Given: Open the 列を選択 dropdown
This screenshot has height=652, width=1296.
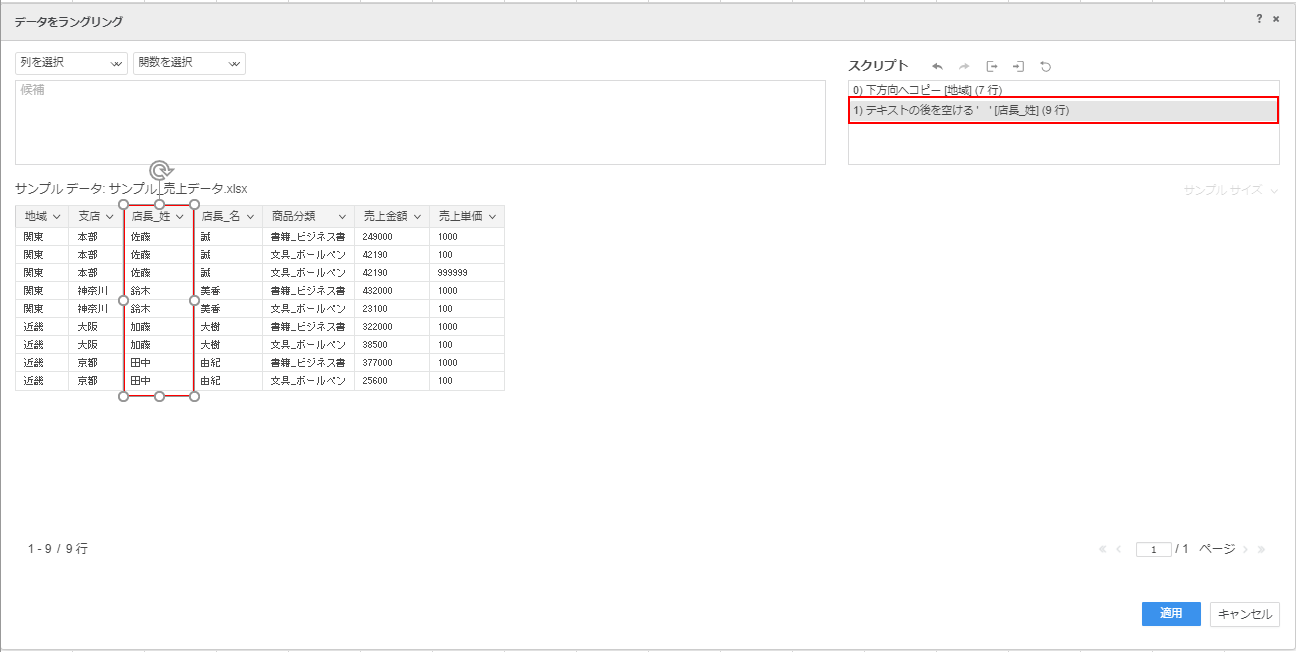Looking at the screenshot, I should point(71,63).
